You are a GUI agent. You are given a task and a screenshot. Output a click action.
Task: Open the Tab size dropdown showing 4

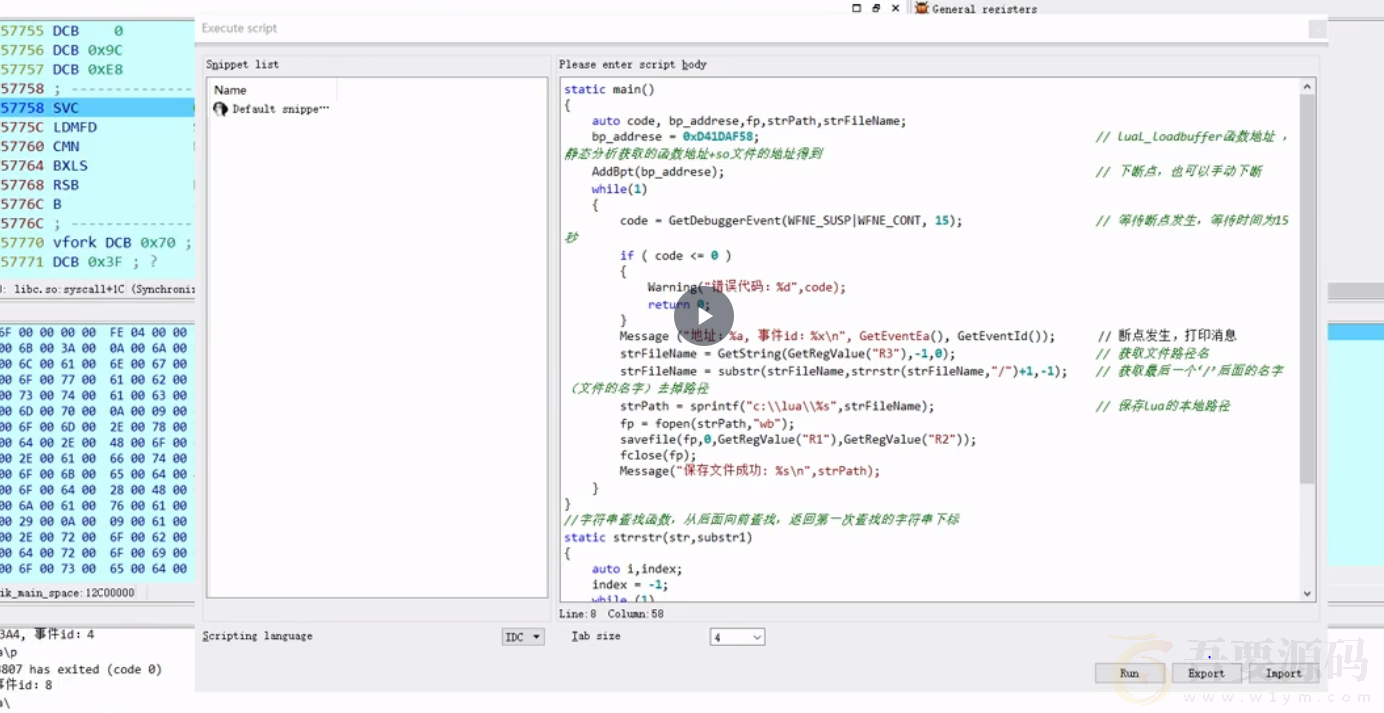(x=737, y=637)
